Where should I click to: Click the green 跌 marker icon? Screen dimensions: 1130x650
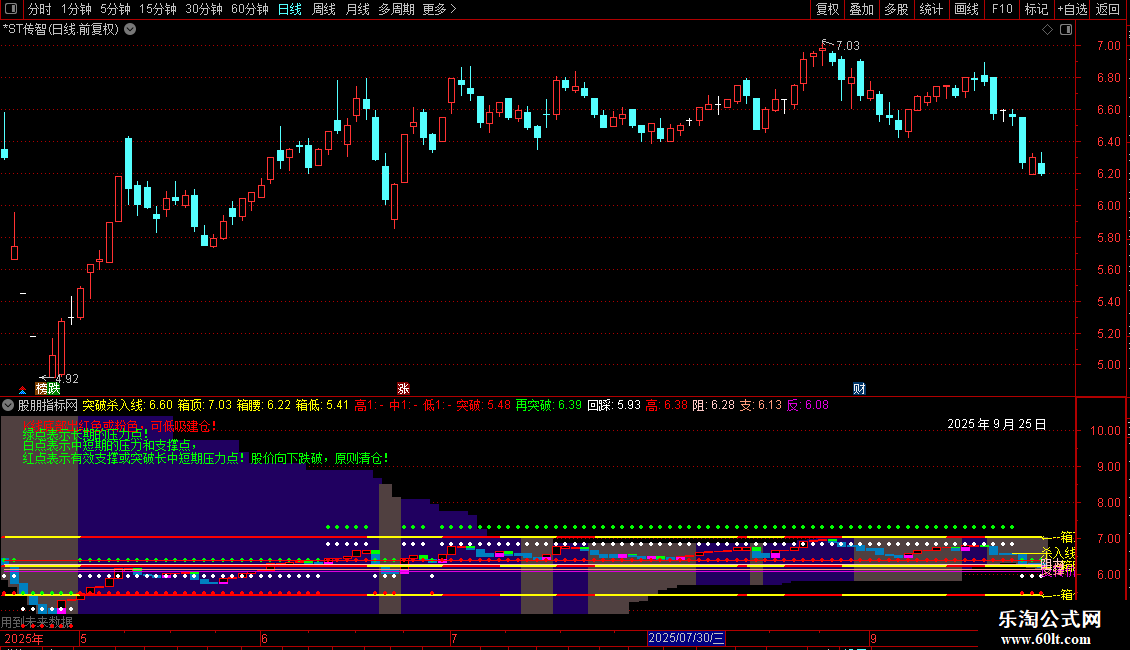click(x=54, y=389)
